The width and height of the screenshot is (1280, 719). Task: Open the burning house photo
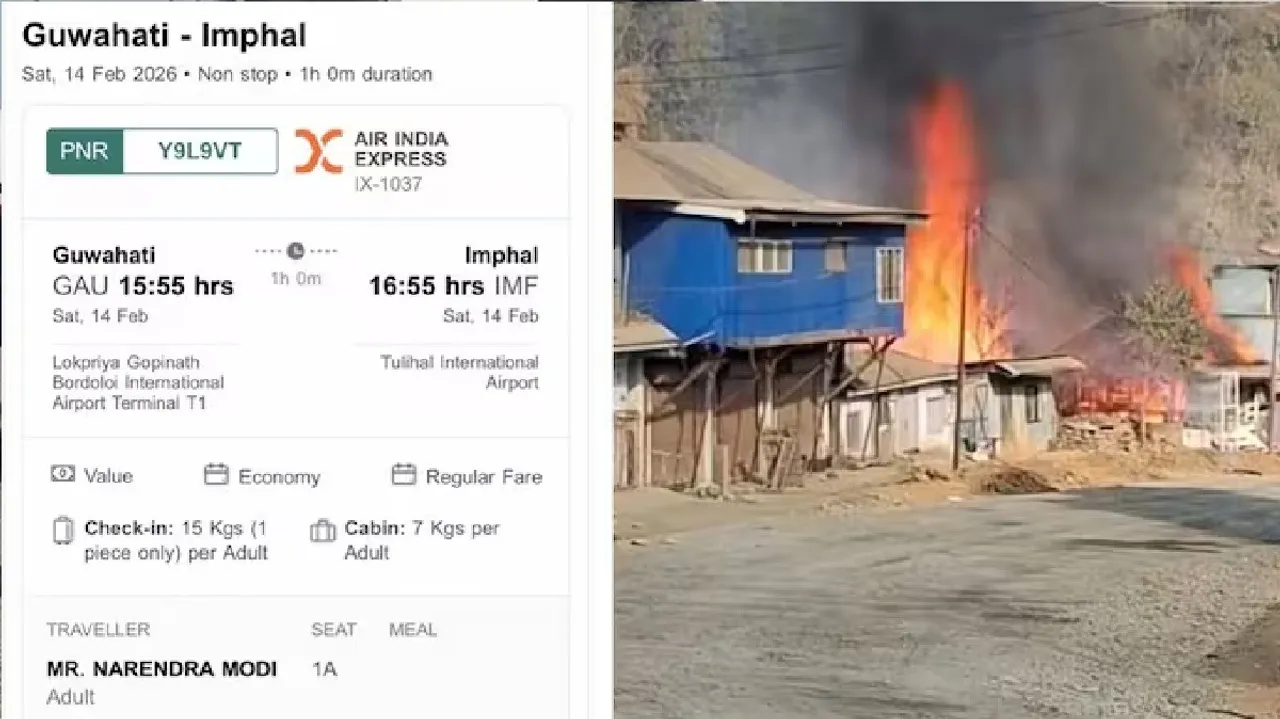[x=947, y=360]
